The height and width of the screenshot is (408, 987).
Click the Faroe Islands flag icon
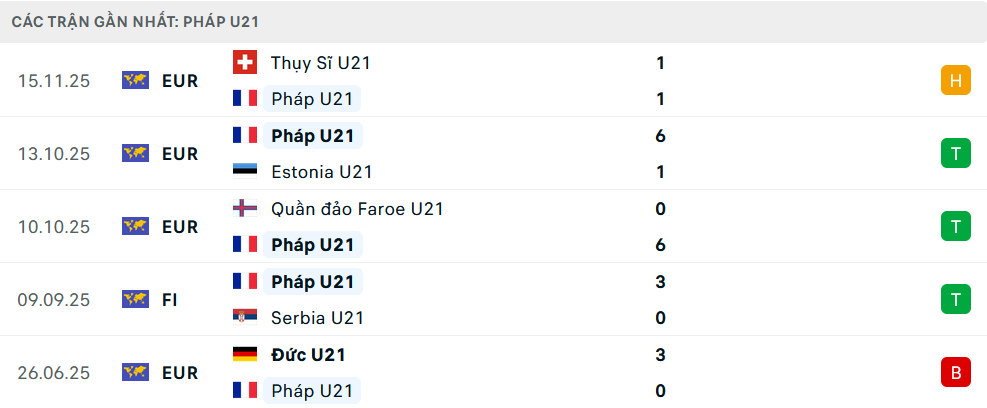[x=244, y=209]
